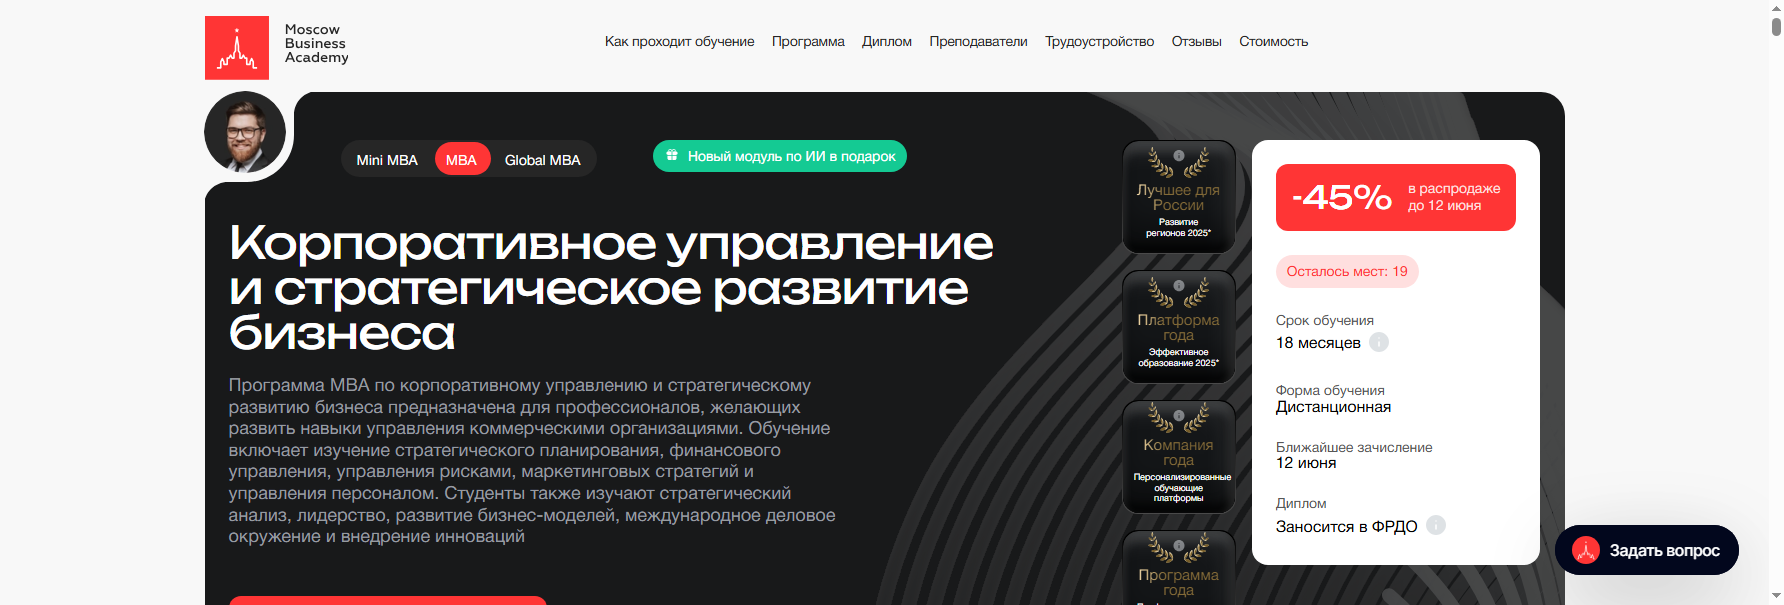Select the red MBA program tab
This screenshot has width=1784, height=605.
coord(462,160)
